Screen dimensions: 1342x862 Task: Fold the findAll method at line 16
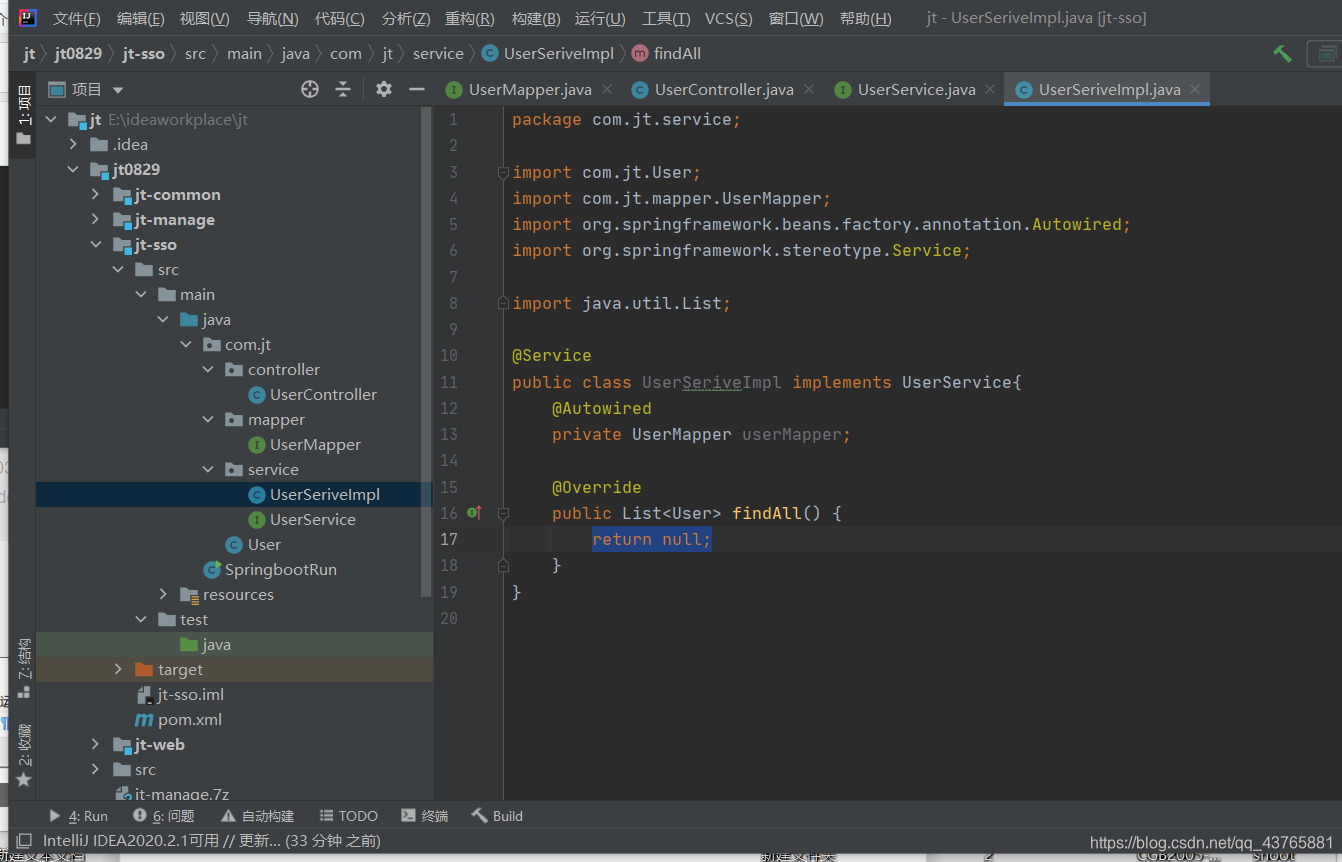click(504, 513)
